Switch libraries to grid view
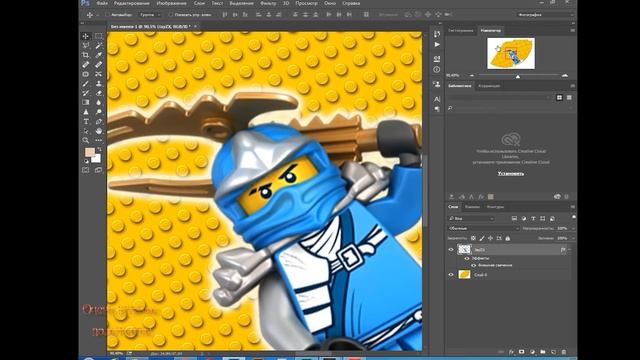The width and height of the screenshot is (640, 360). pyautogui.click(x=560, y=98)
